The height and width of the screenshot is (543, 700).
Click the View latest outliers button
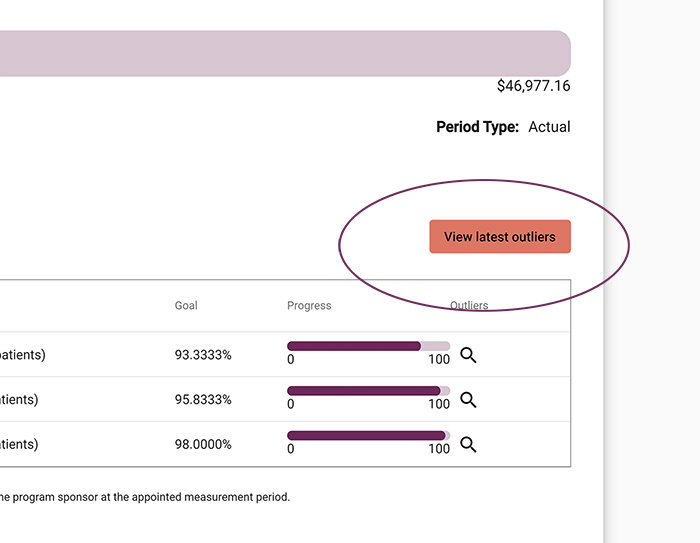(x=500, y=237)
